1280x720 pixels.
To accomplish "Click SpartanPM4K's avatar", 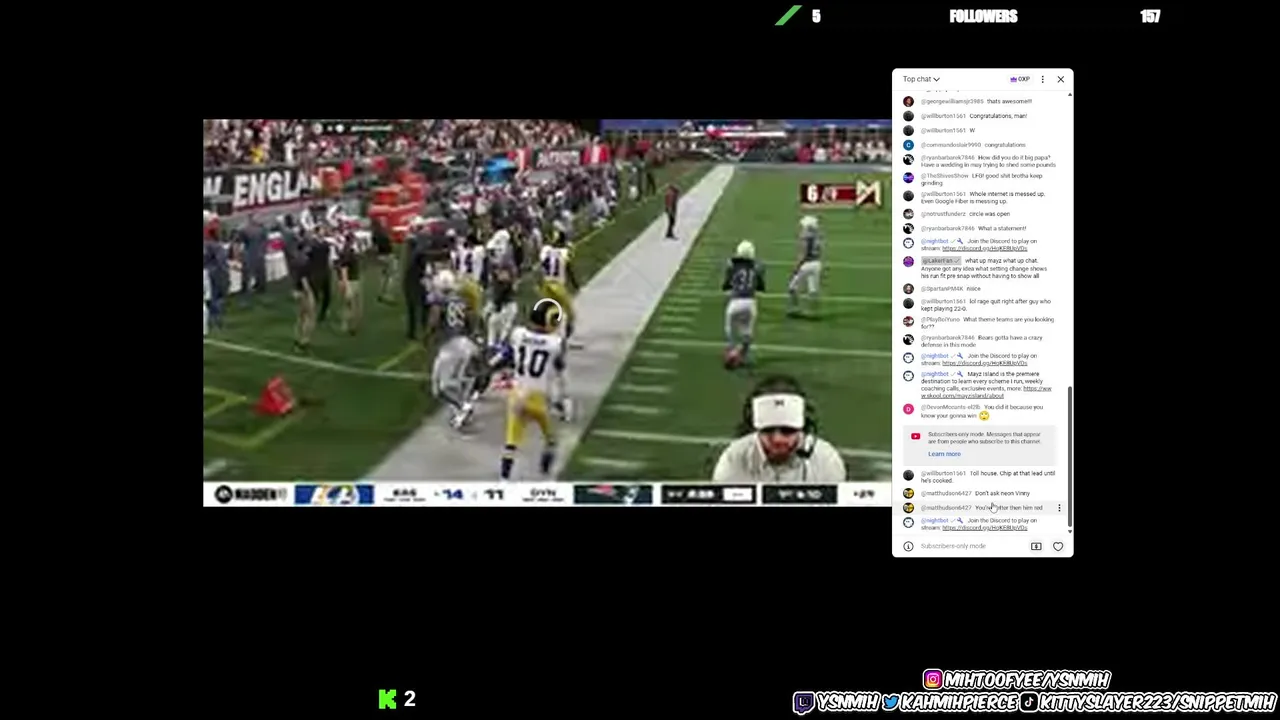I will pyautogui.click(x=908, y=289).
